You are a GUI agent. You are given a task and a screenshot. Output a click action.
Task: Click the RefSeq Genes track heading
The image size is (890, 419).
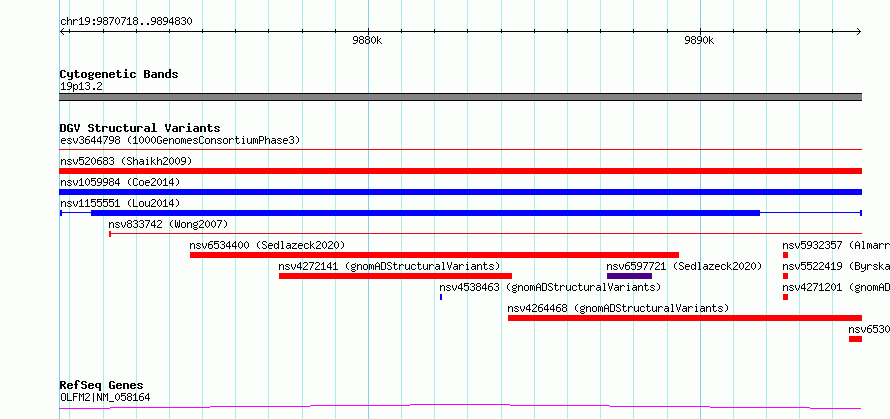click(102, 386)
